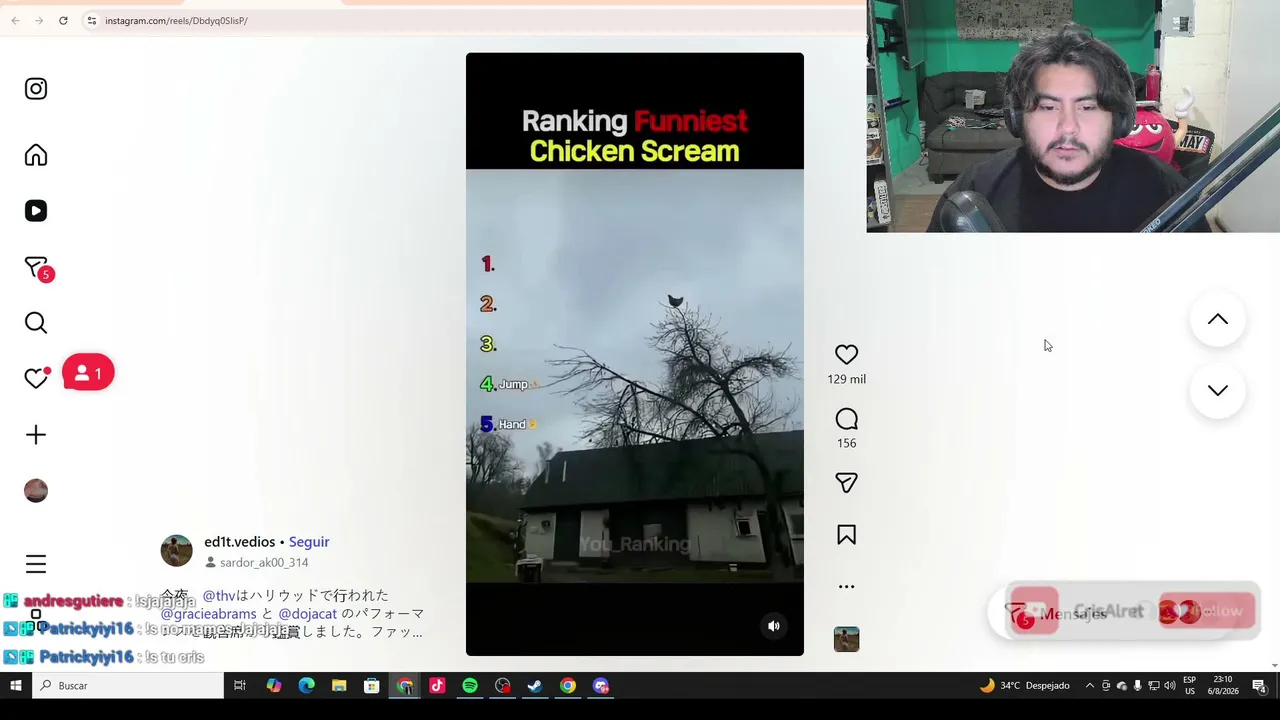1280x720 pixels.
Task: Open the Search magnifier in sidebar
Action: pyautogui.click(x=36, y=323)
